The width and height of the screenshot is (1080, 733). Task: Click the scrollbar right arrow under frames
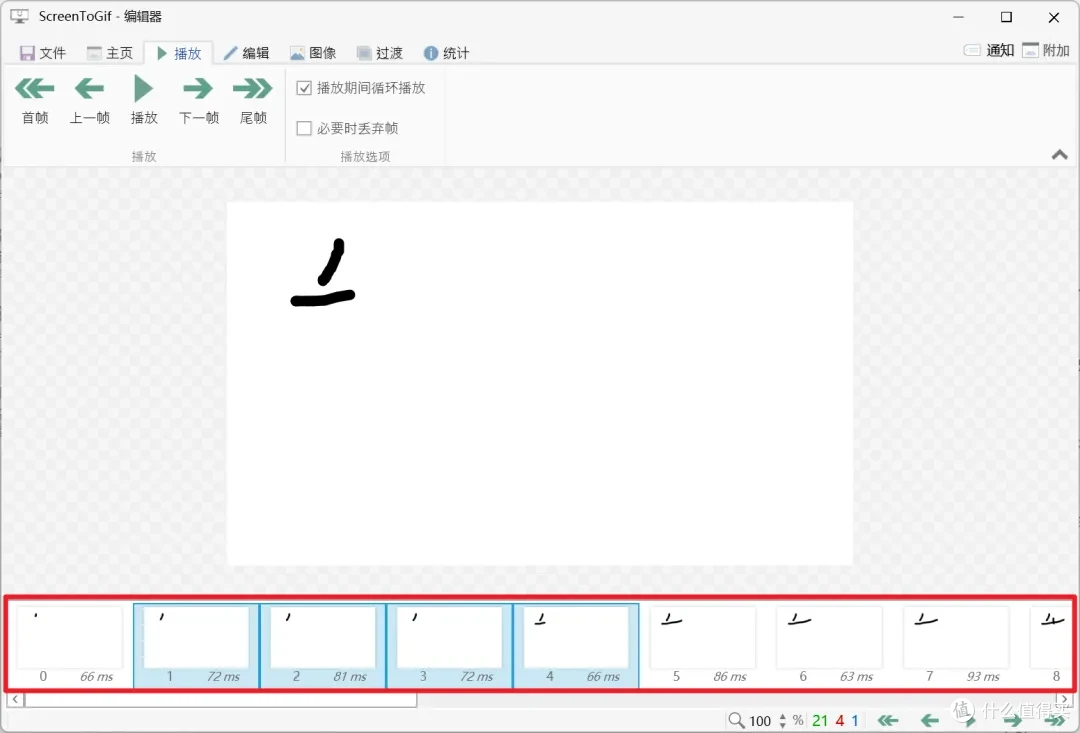point(1065,700)
